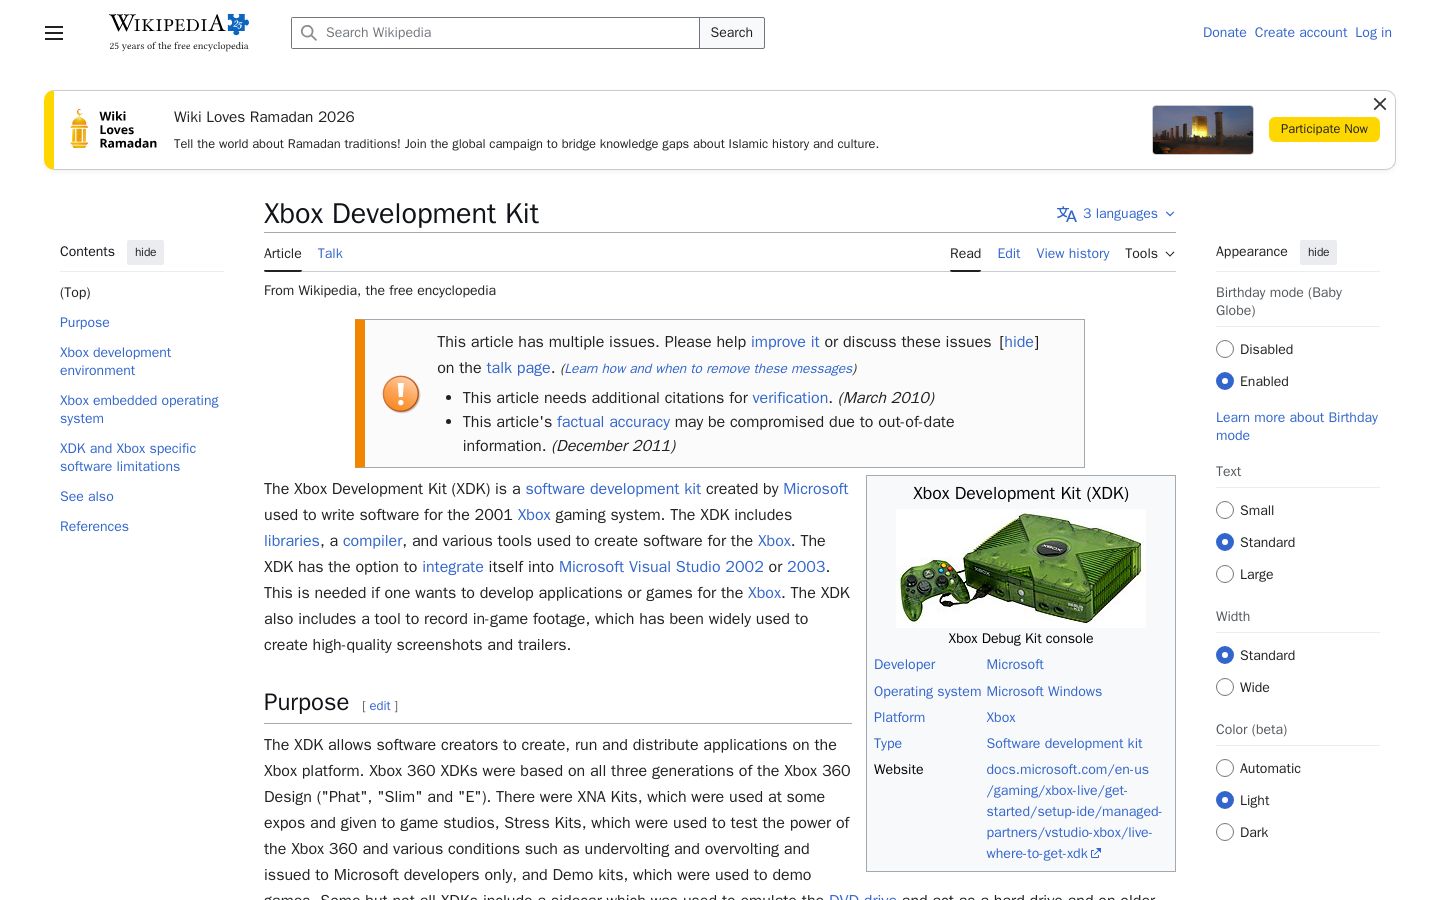Hide the article issues box
Viewport: 1440px width, 900px height.
(1019, 342)
